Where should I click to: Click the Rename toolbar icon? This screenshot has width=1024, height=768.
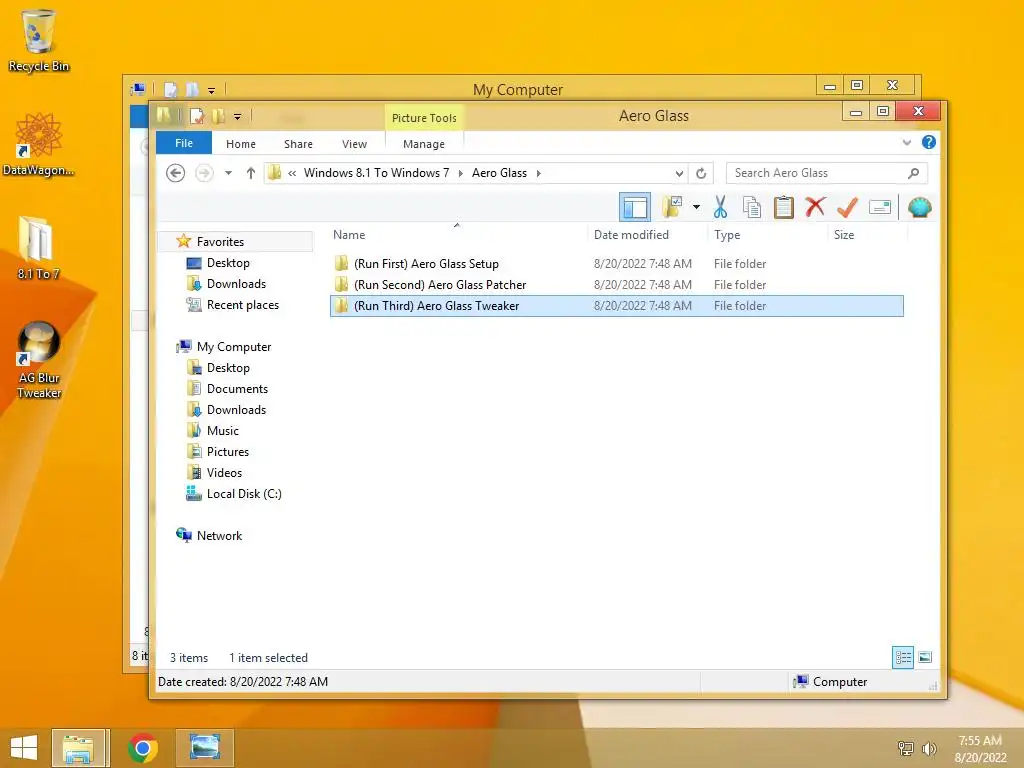(x=880, y=208)
